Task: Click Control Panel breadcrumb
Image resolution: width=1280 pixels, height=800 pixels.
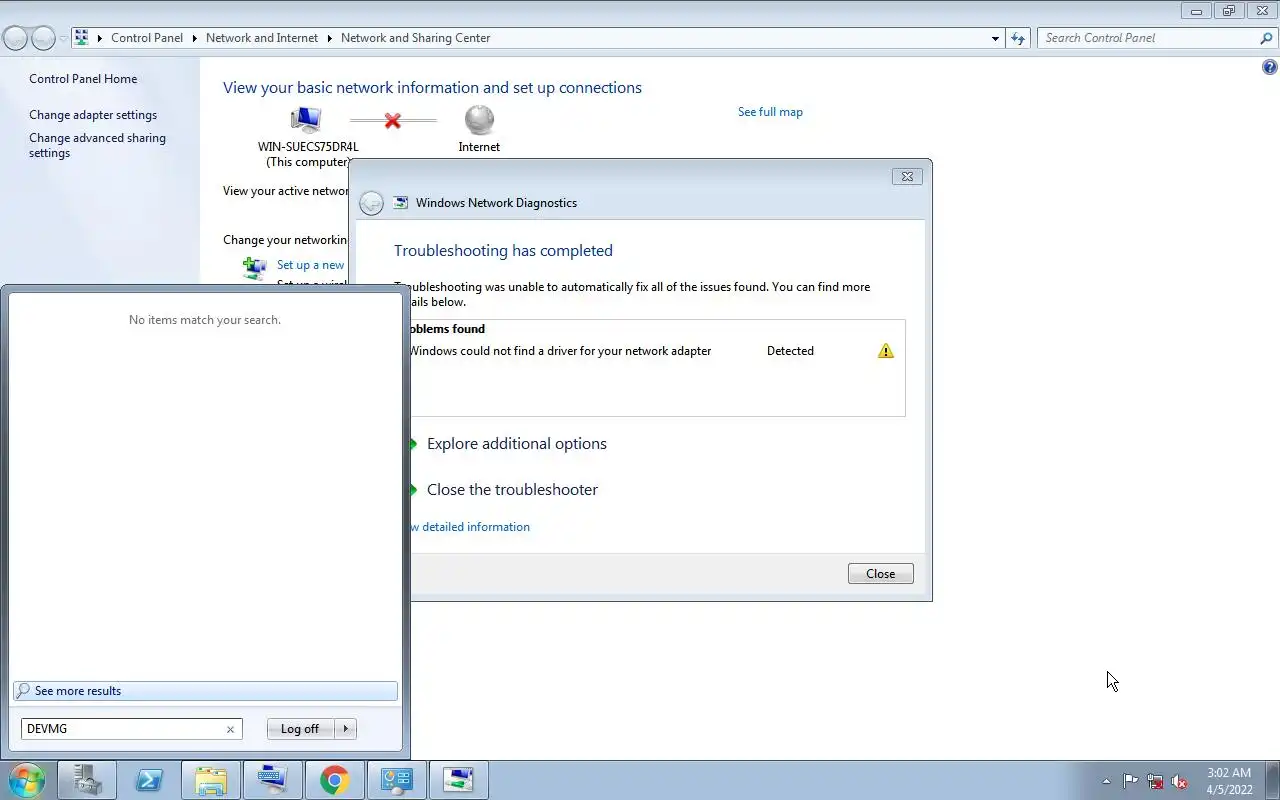Action: tap(147, 38)
